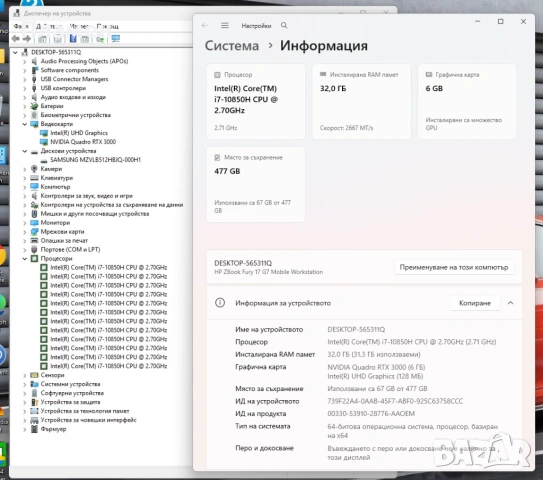Select the Сензори category icon
Image resolution: width=543 pixels, height=480 pixels.
pyautogui.click(x=34, y=375)
